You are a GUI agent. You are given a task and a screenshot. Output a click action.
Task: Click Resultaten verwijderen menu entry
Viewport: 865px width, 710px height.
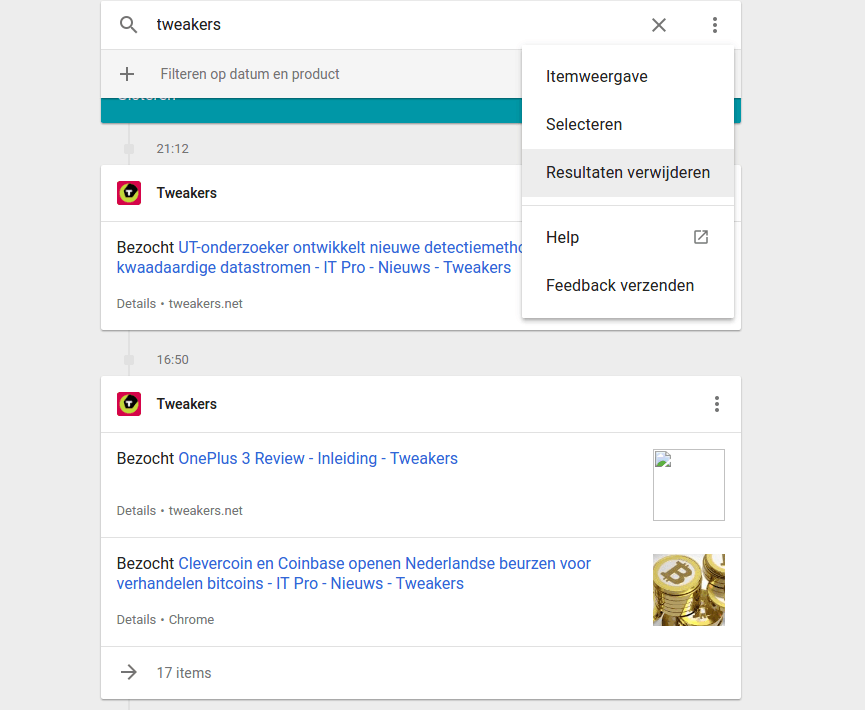click(628, 172)
